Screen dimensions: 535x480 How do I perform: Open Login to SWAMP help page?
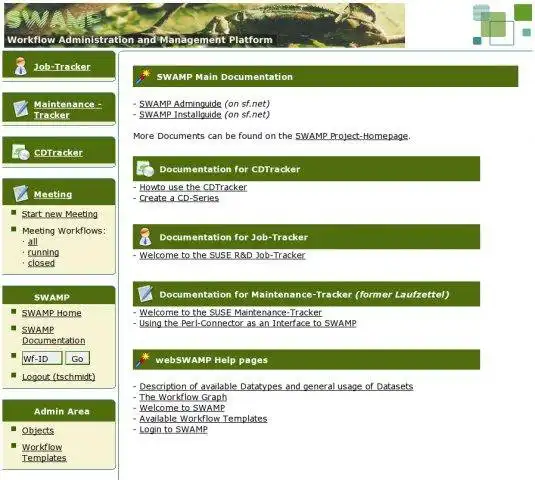click(x=173, y=429)
